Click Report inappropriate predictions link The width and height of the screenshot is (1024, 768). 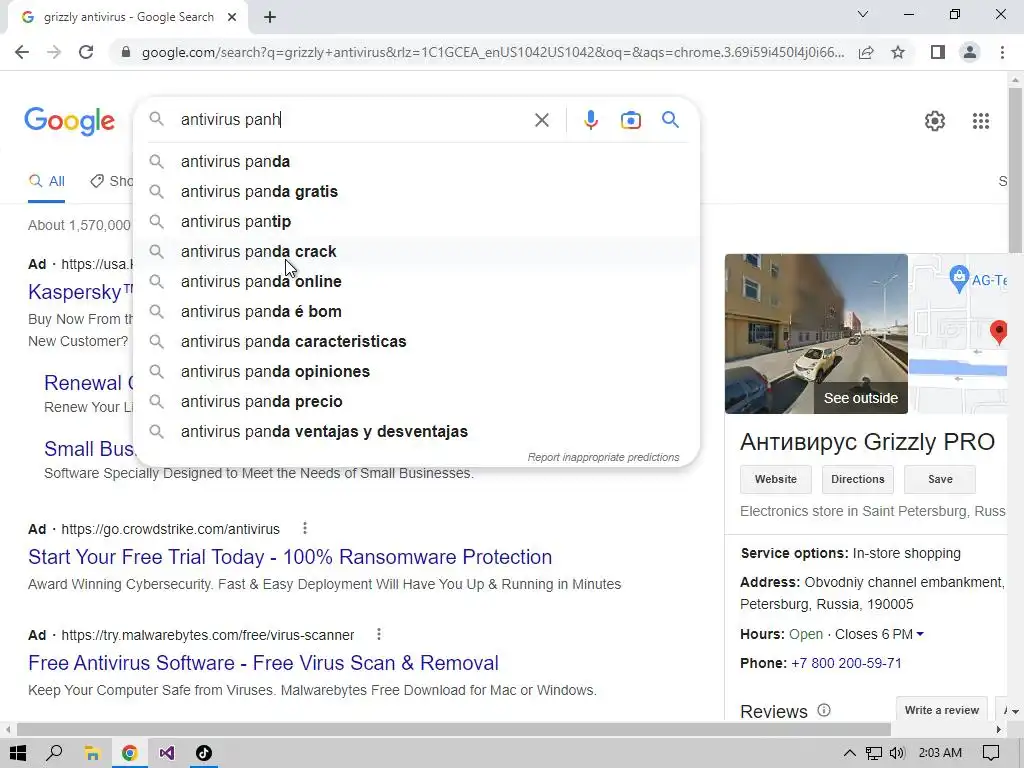pyautogui.click(x=603, y=457)
